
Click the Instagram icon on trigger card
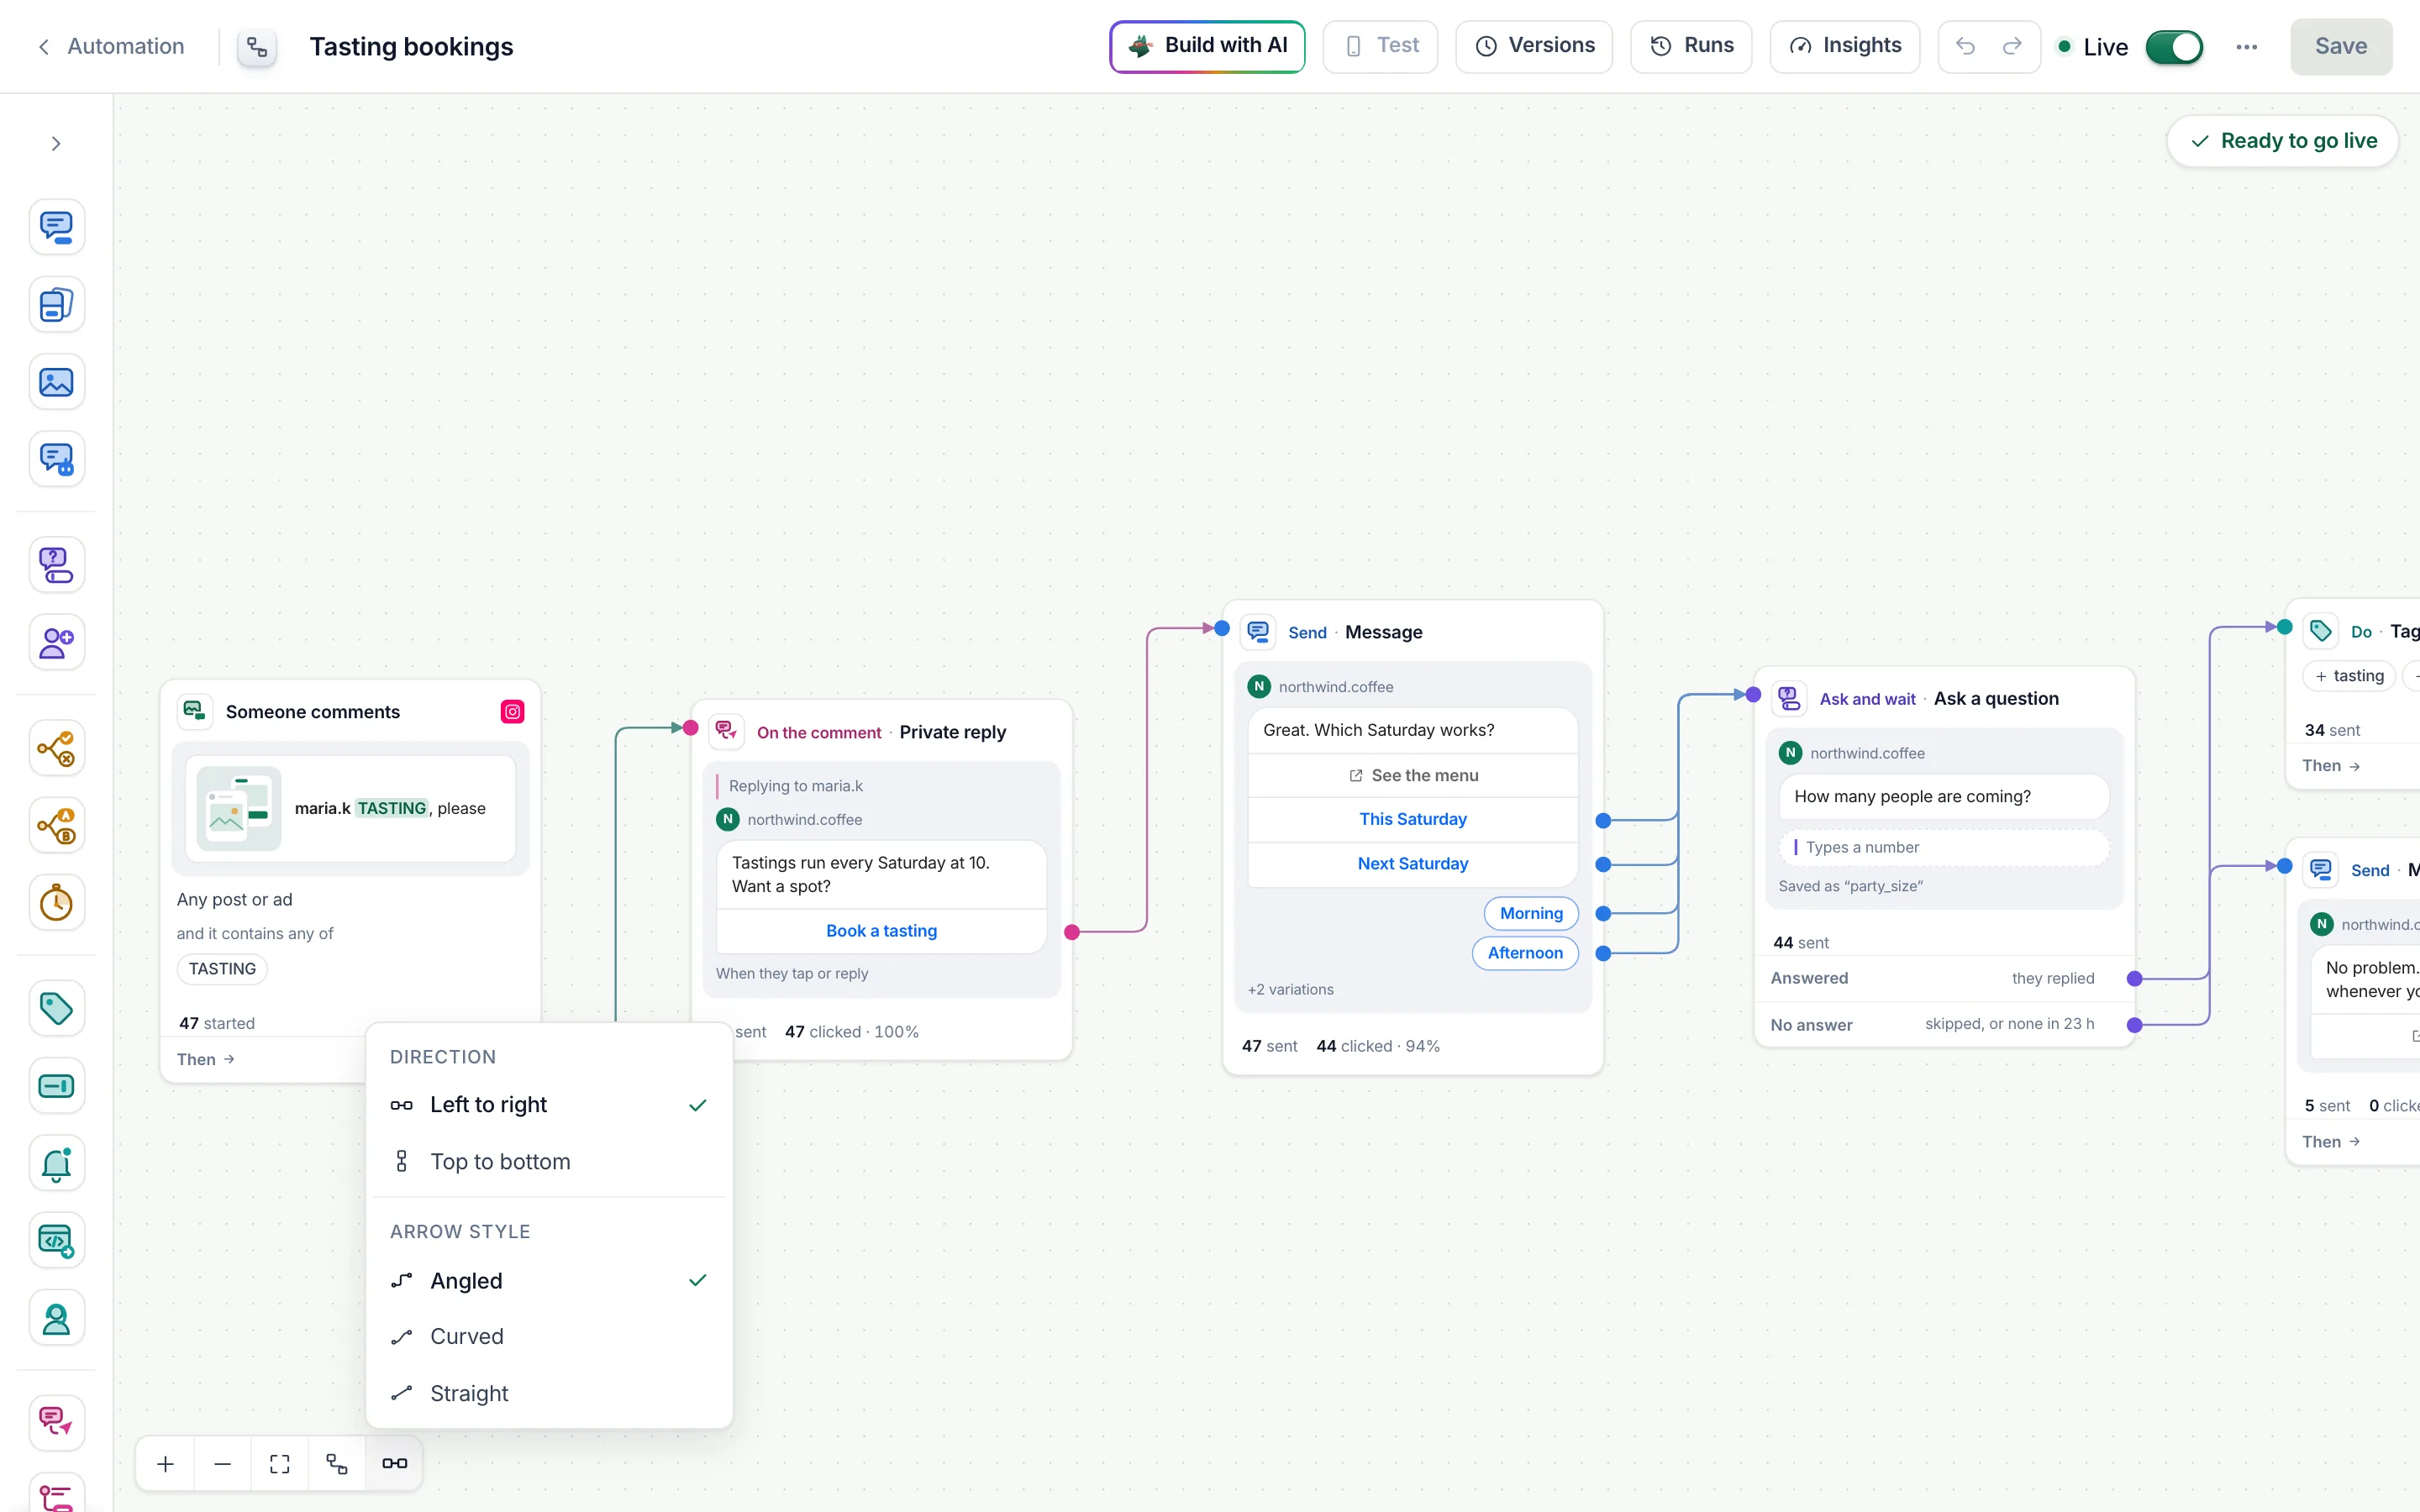pyautogui.click(x=513, y=712)
